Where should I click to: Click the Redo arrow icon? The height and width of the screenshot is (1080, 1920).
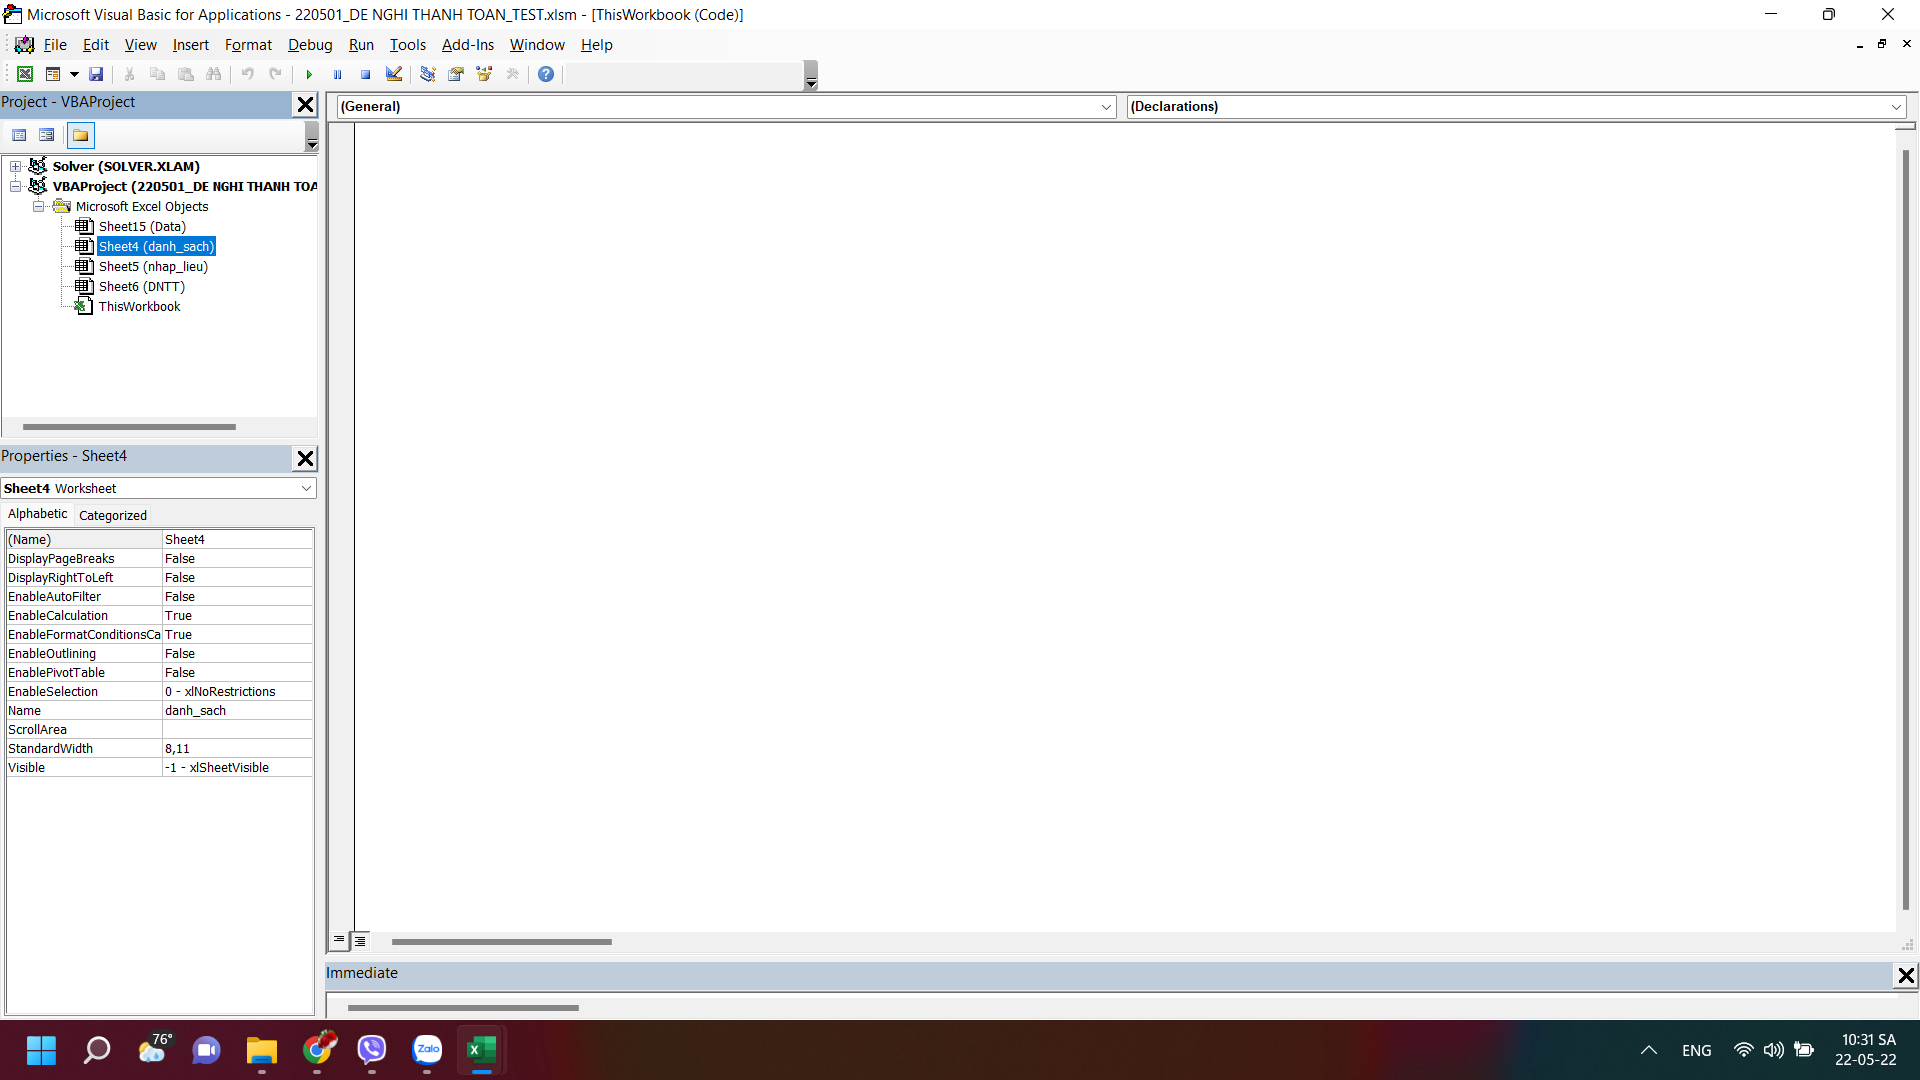[275, 74]
